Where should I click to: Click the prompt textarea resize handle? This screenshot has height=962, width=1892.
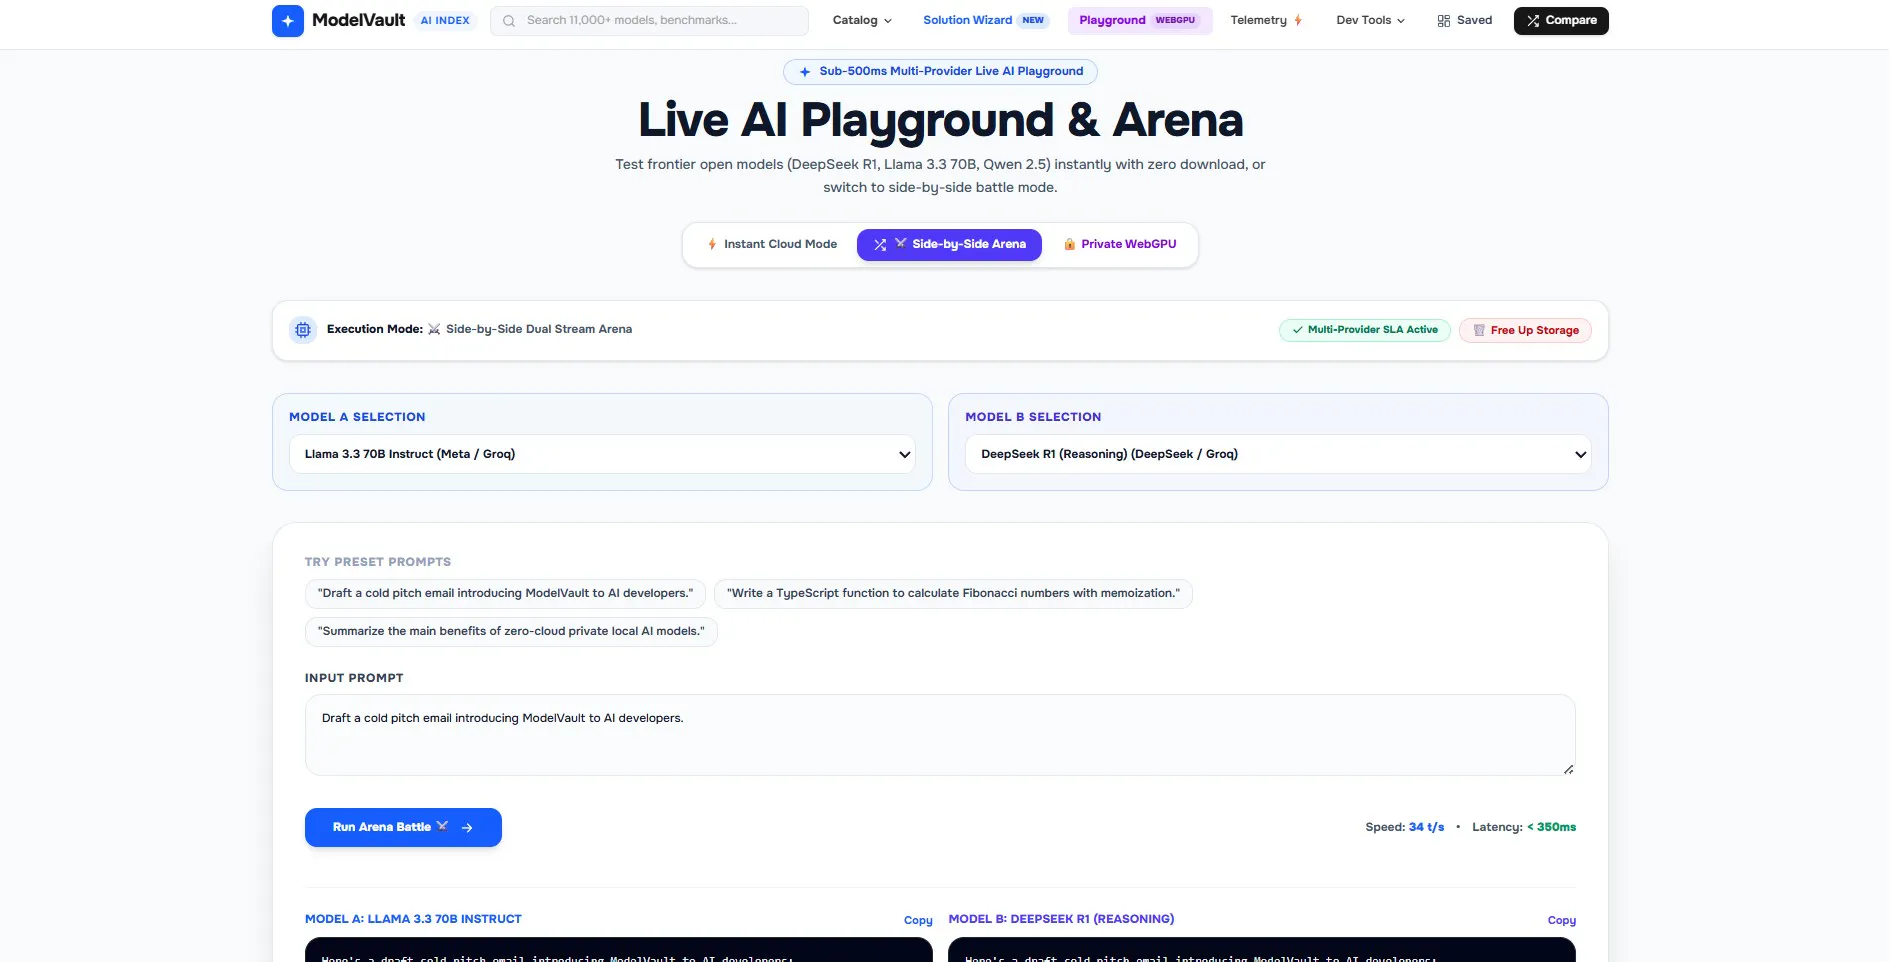[x=1568, y=768]
